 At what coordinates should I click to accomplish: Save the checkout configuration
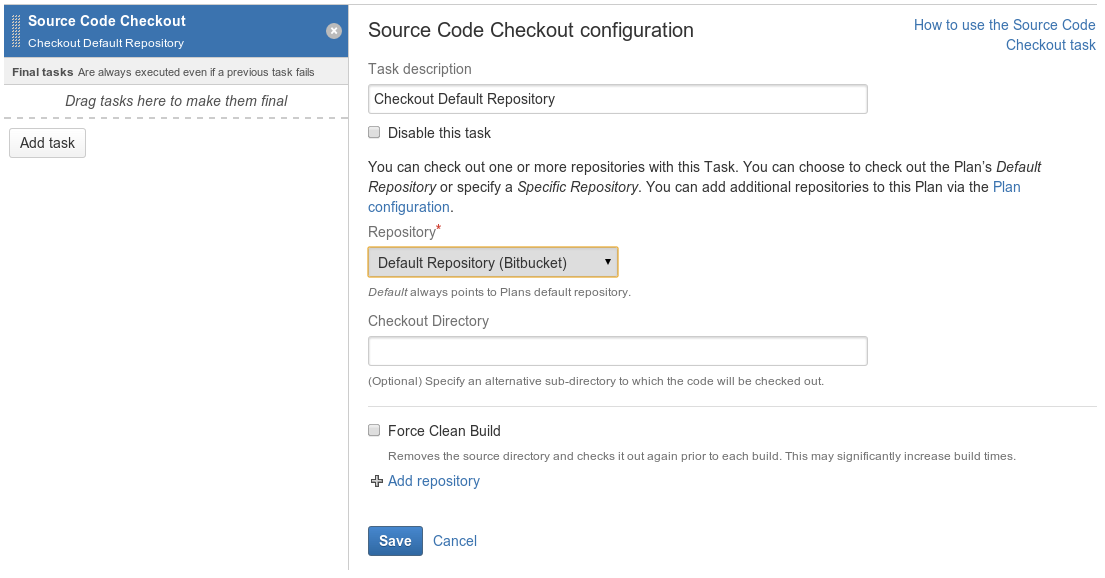395,541
